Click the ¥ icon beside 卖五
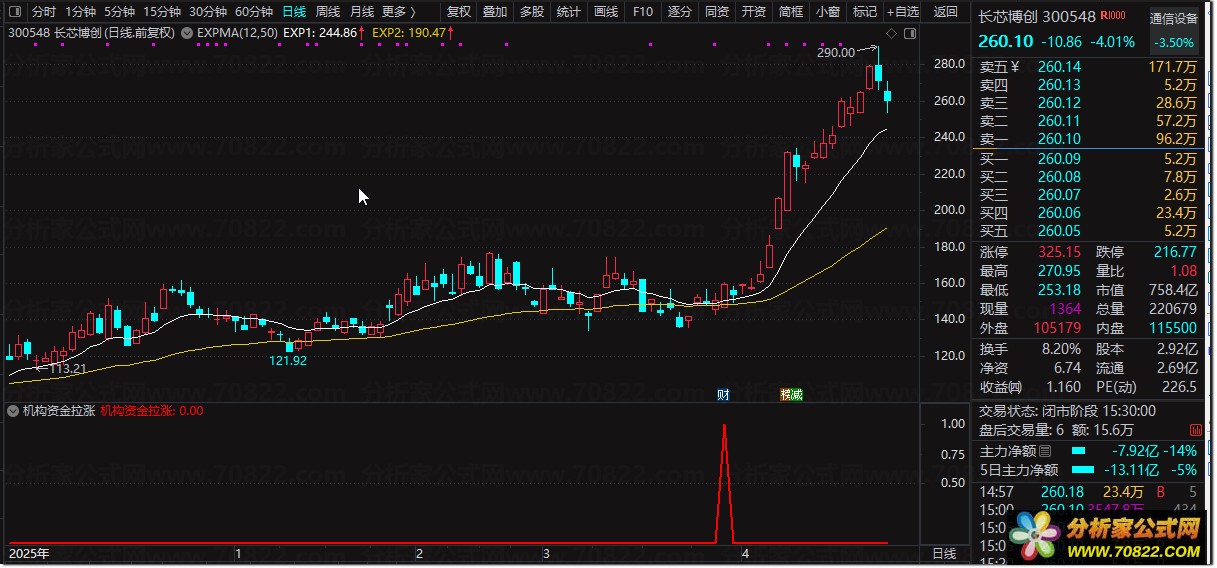This screenshot has width=1217, height=568. [1015, 67]
